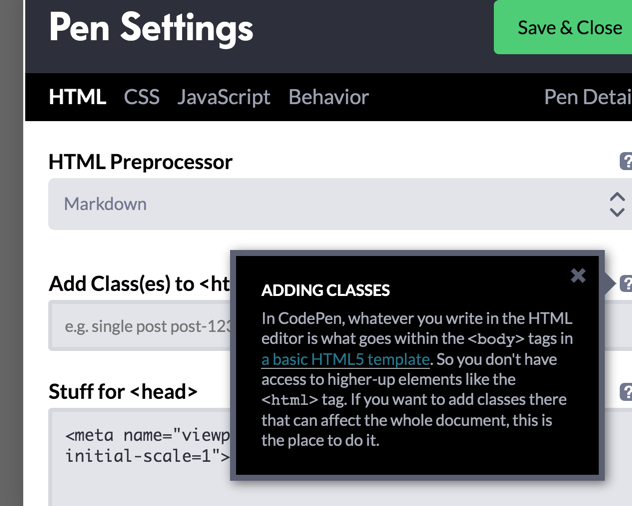Click help icon next to Add Class(es)

(626, 283)
